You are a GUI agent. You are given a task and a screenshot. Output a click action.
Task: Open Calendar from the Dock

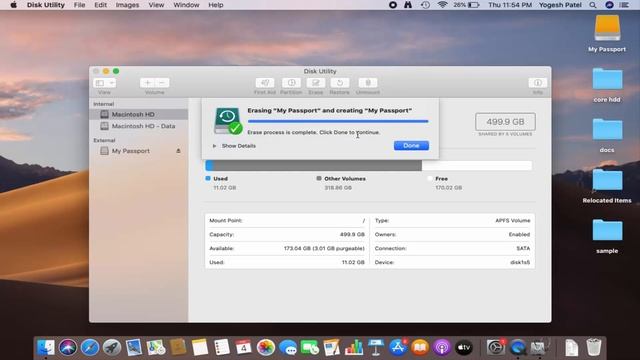pyautogui.click(x=244, y=347)
